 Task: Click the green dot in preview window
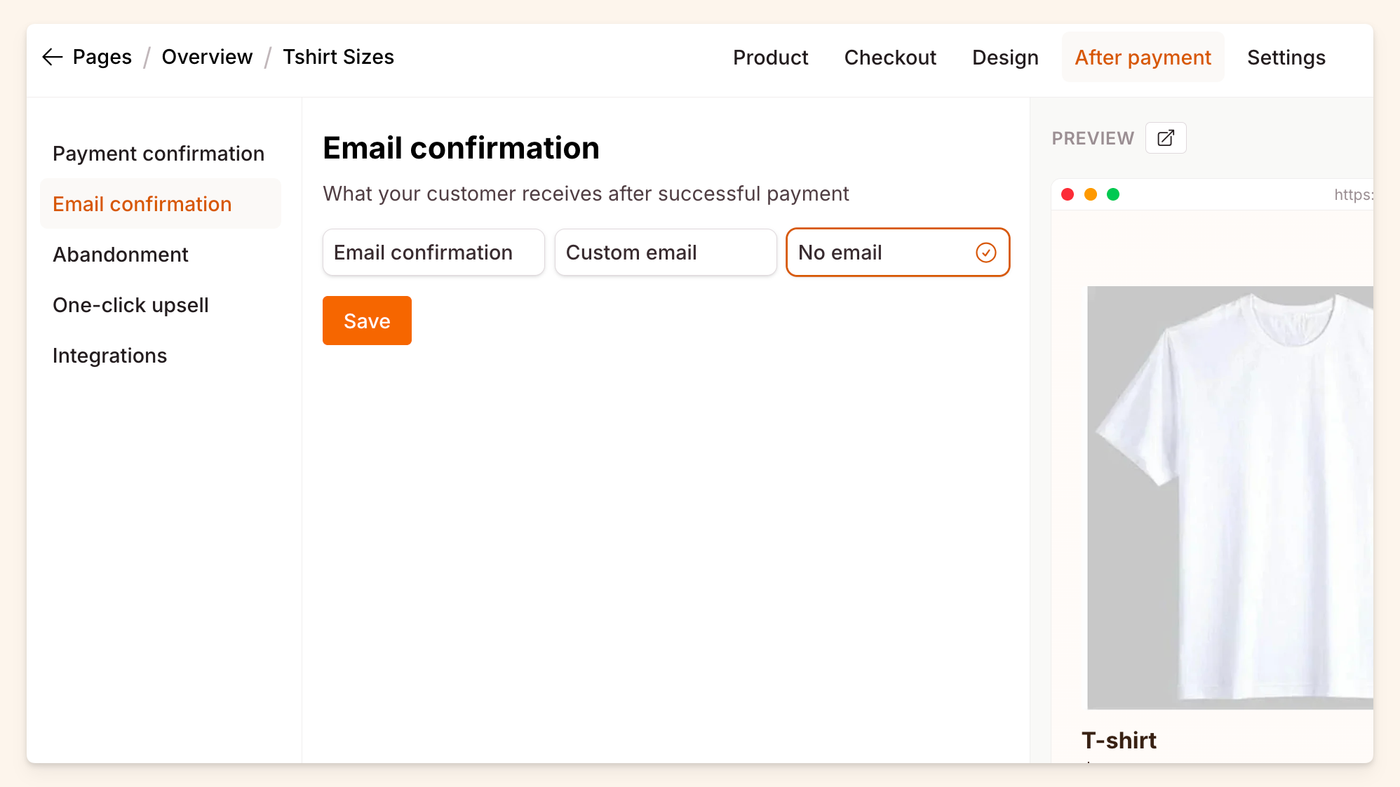[1113, 194]
